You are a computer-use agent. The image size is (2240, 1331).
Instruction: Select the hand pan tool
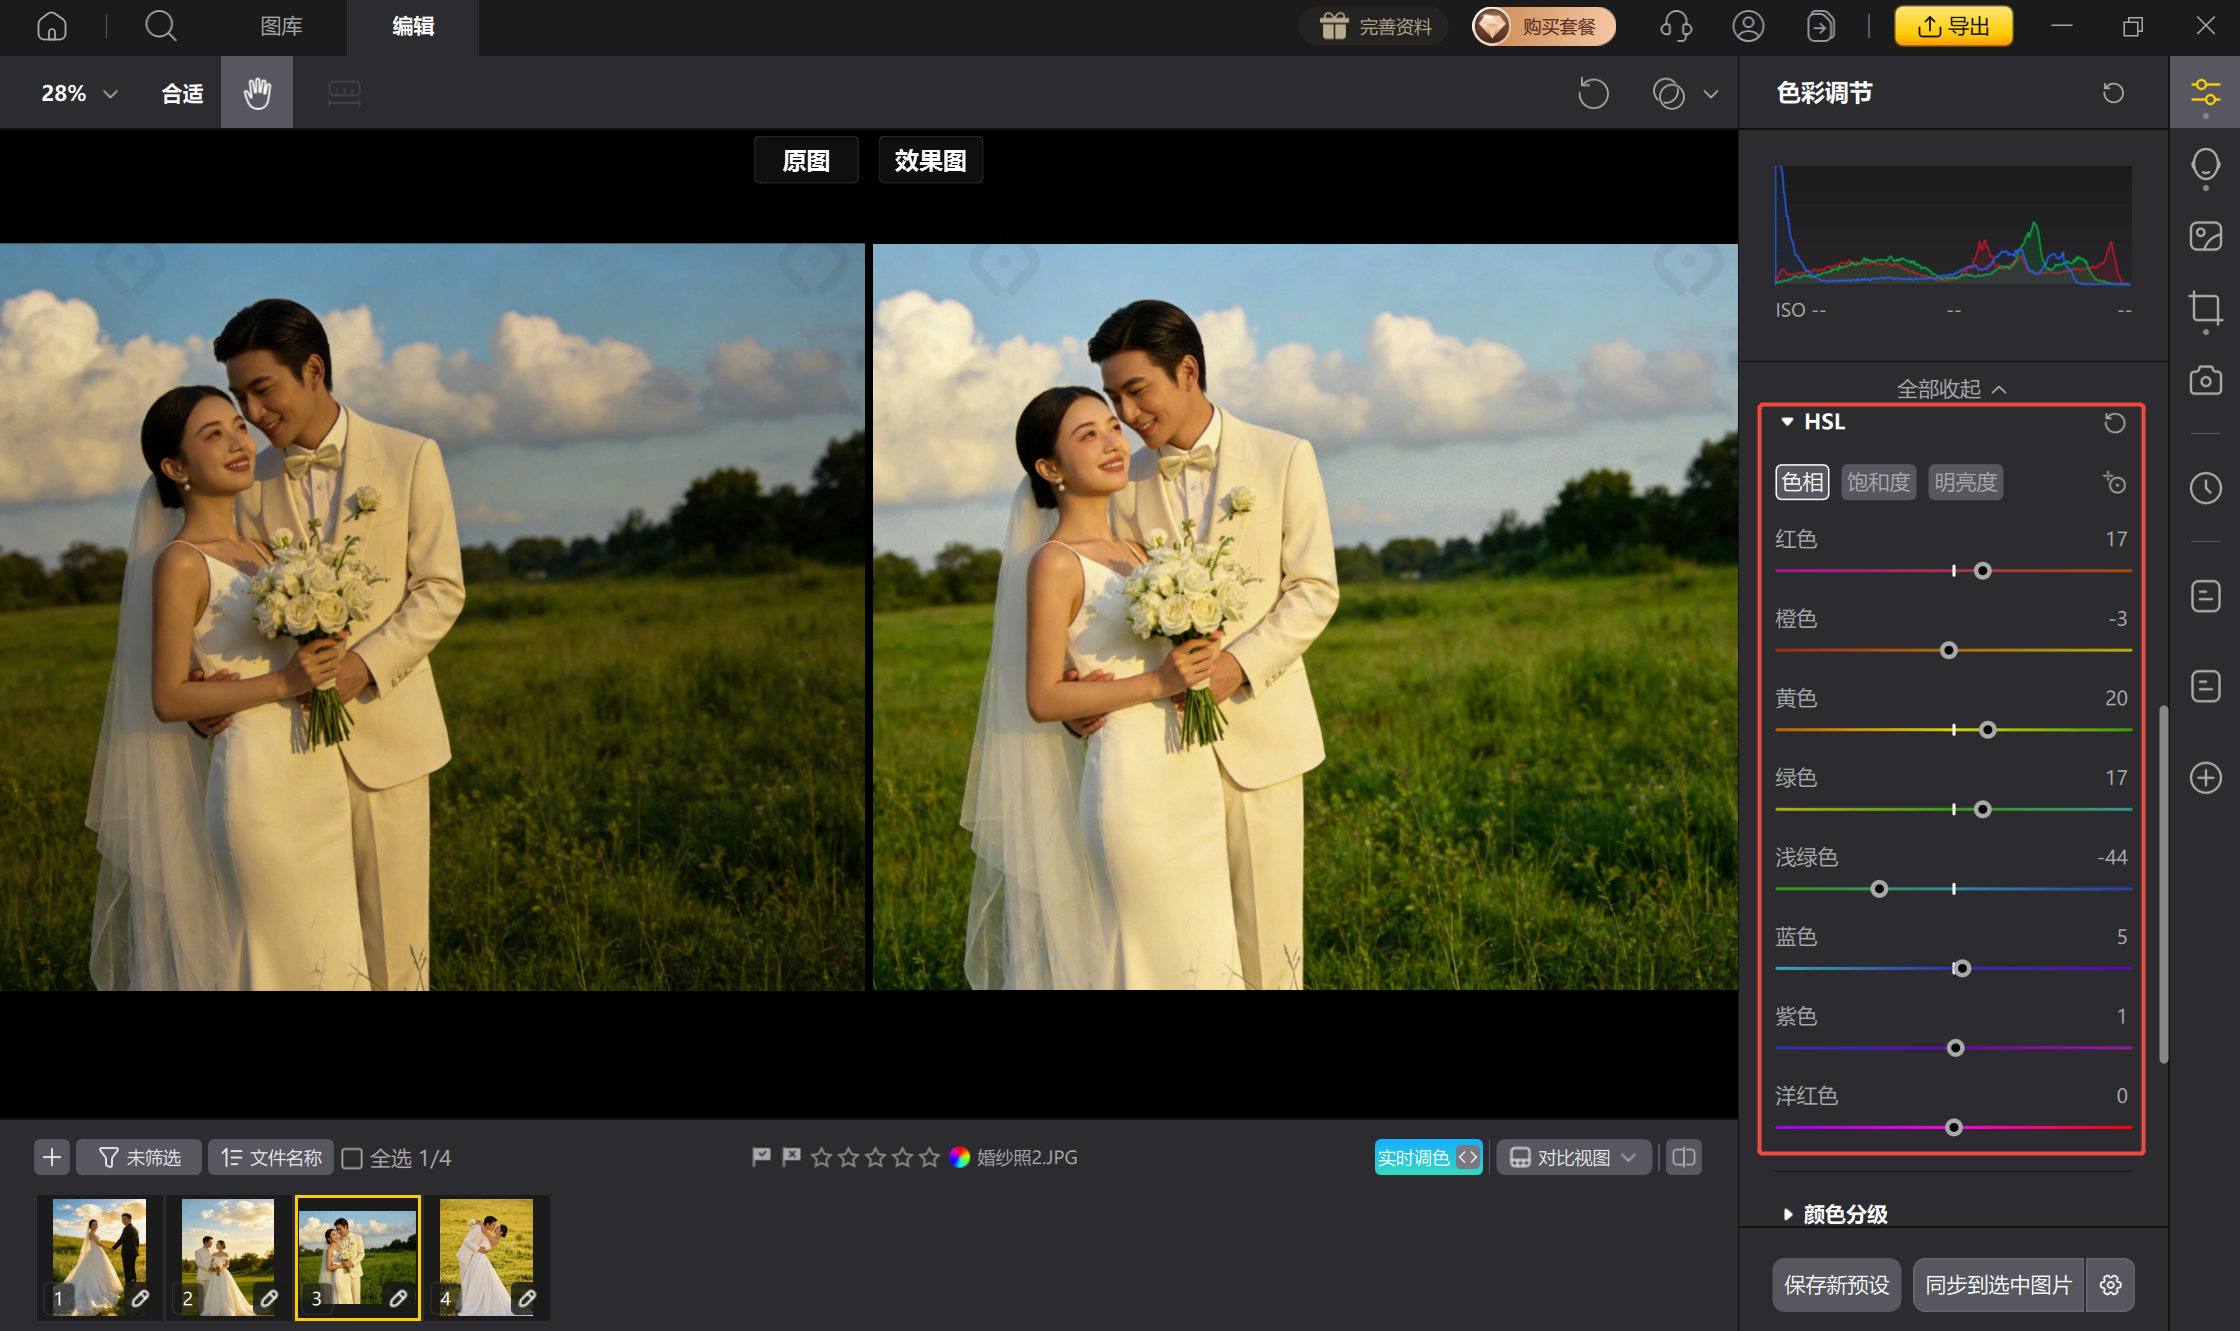[x=257, y=93]
